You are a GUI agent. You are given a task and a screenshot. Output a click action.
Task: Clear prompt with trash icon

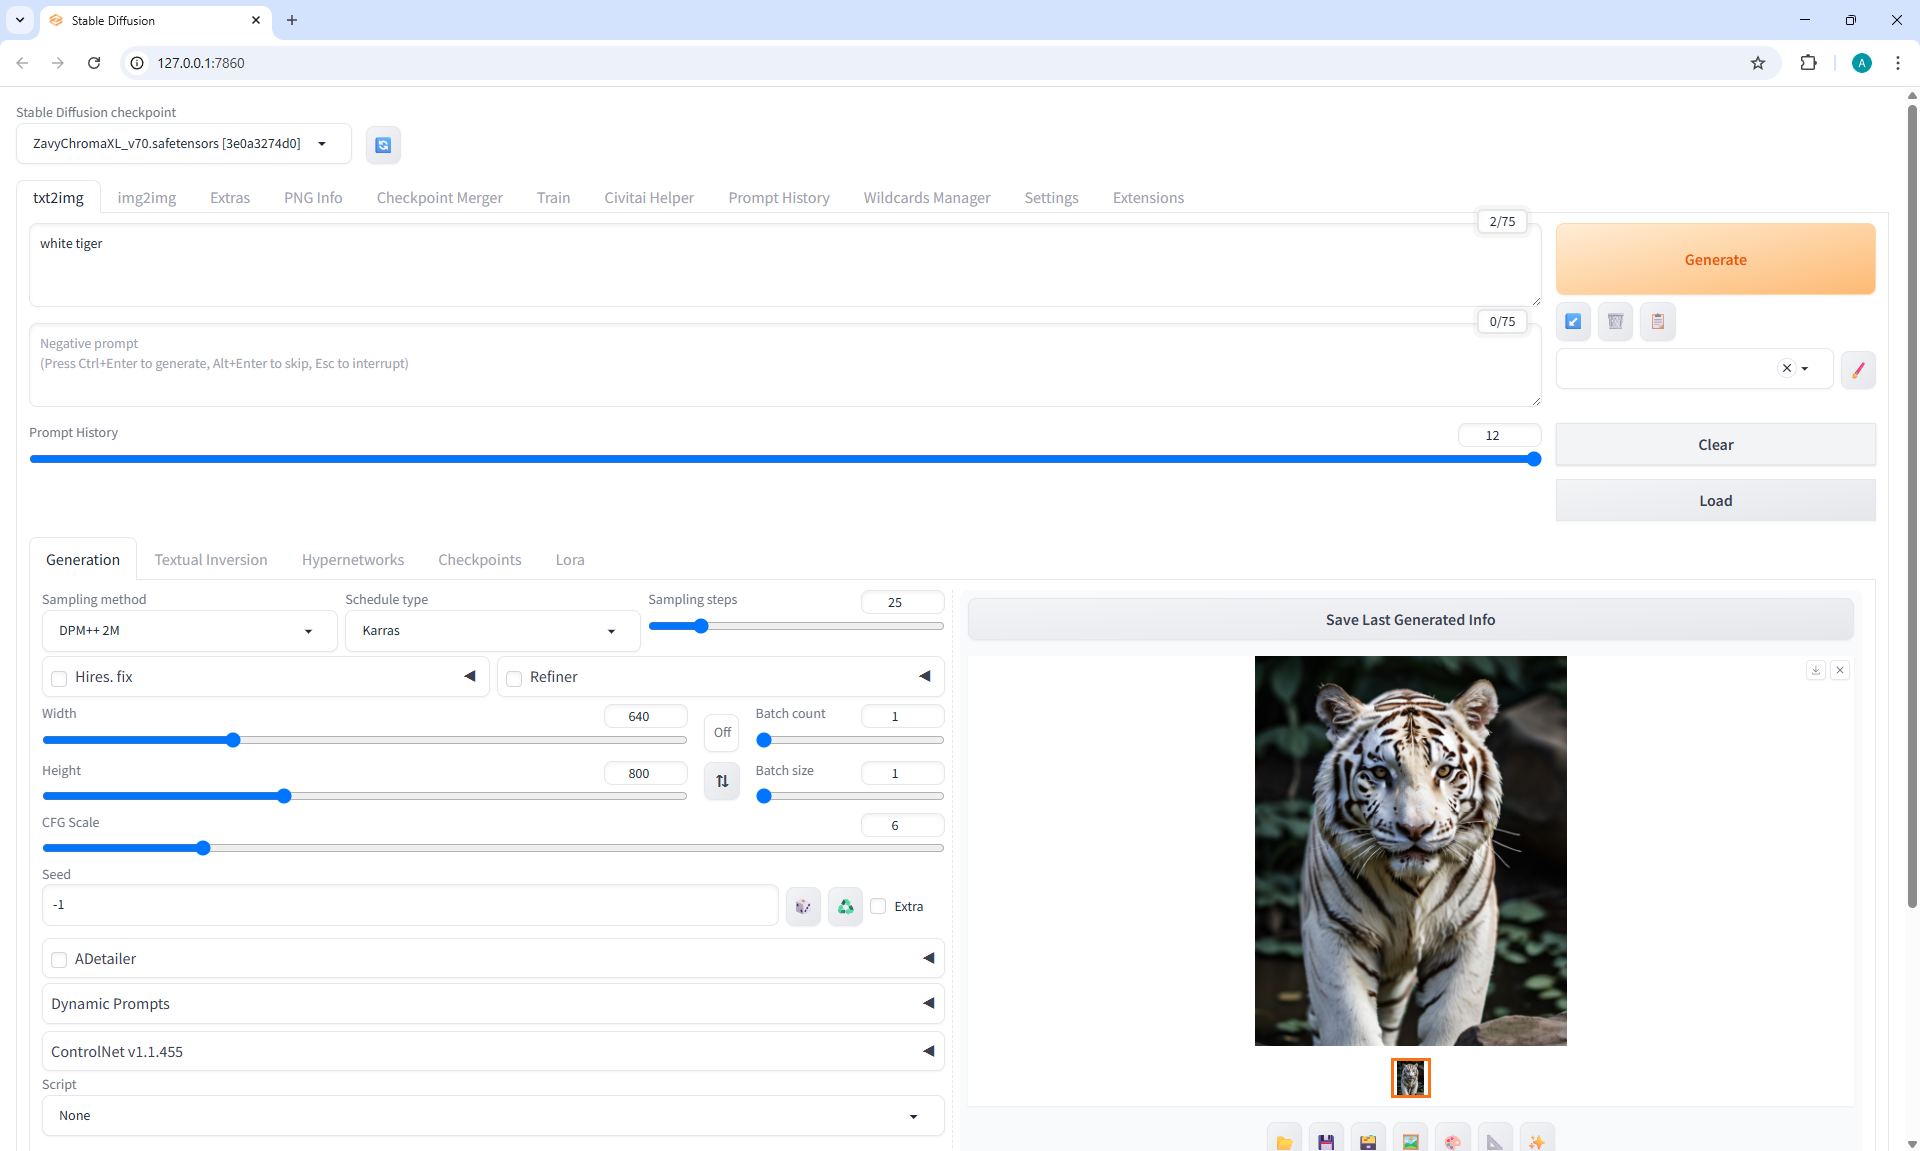(1615, 322)
